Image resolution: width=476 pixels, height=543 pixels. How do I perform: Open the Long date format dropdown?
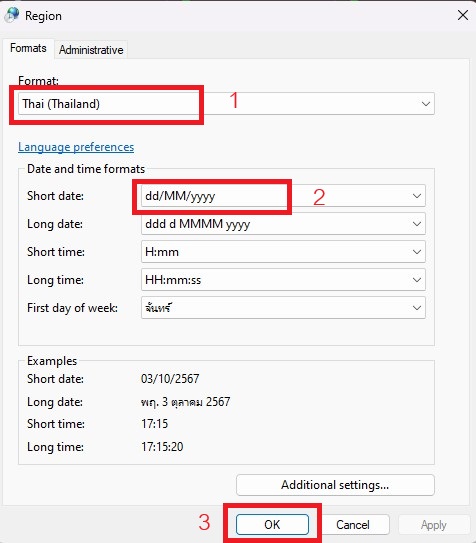(x=283, y=224)
